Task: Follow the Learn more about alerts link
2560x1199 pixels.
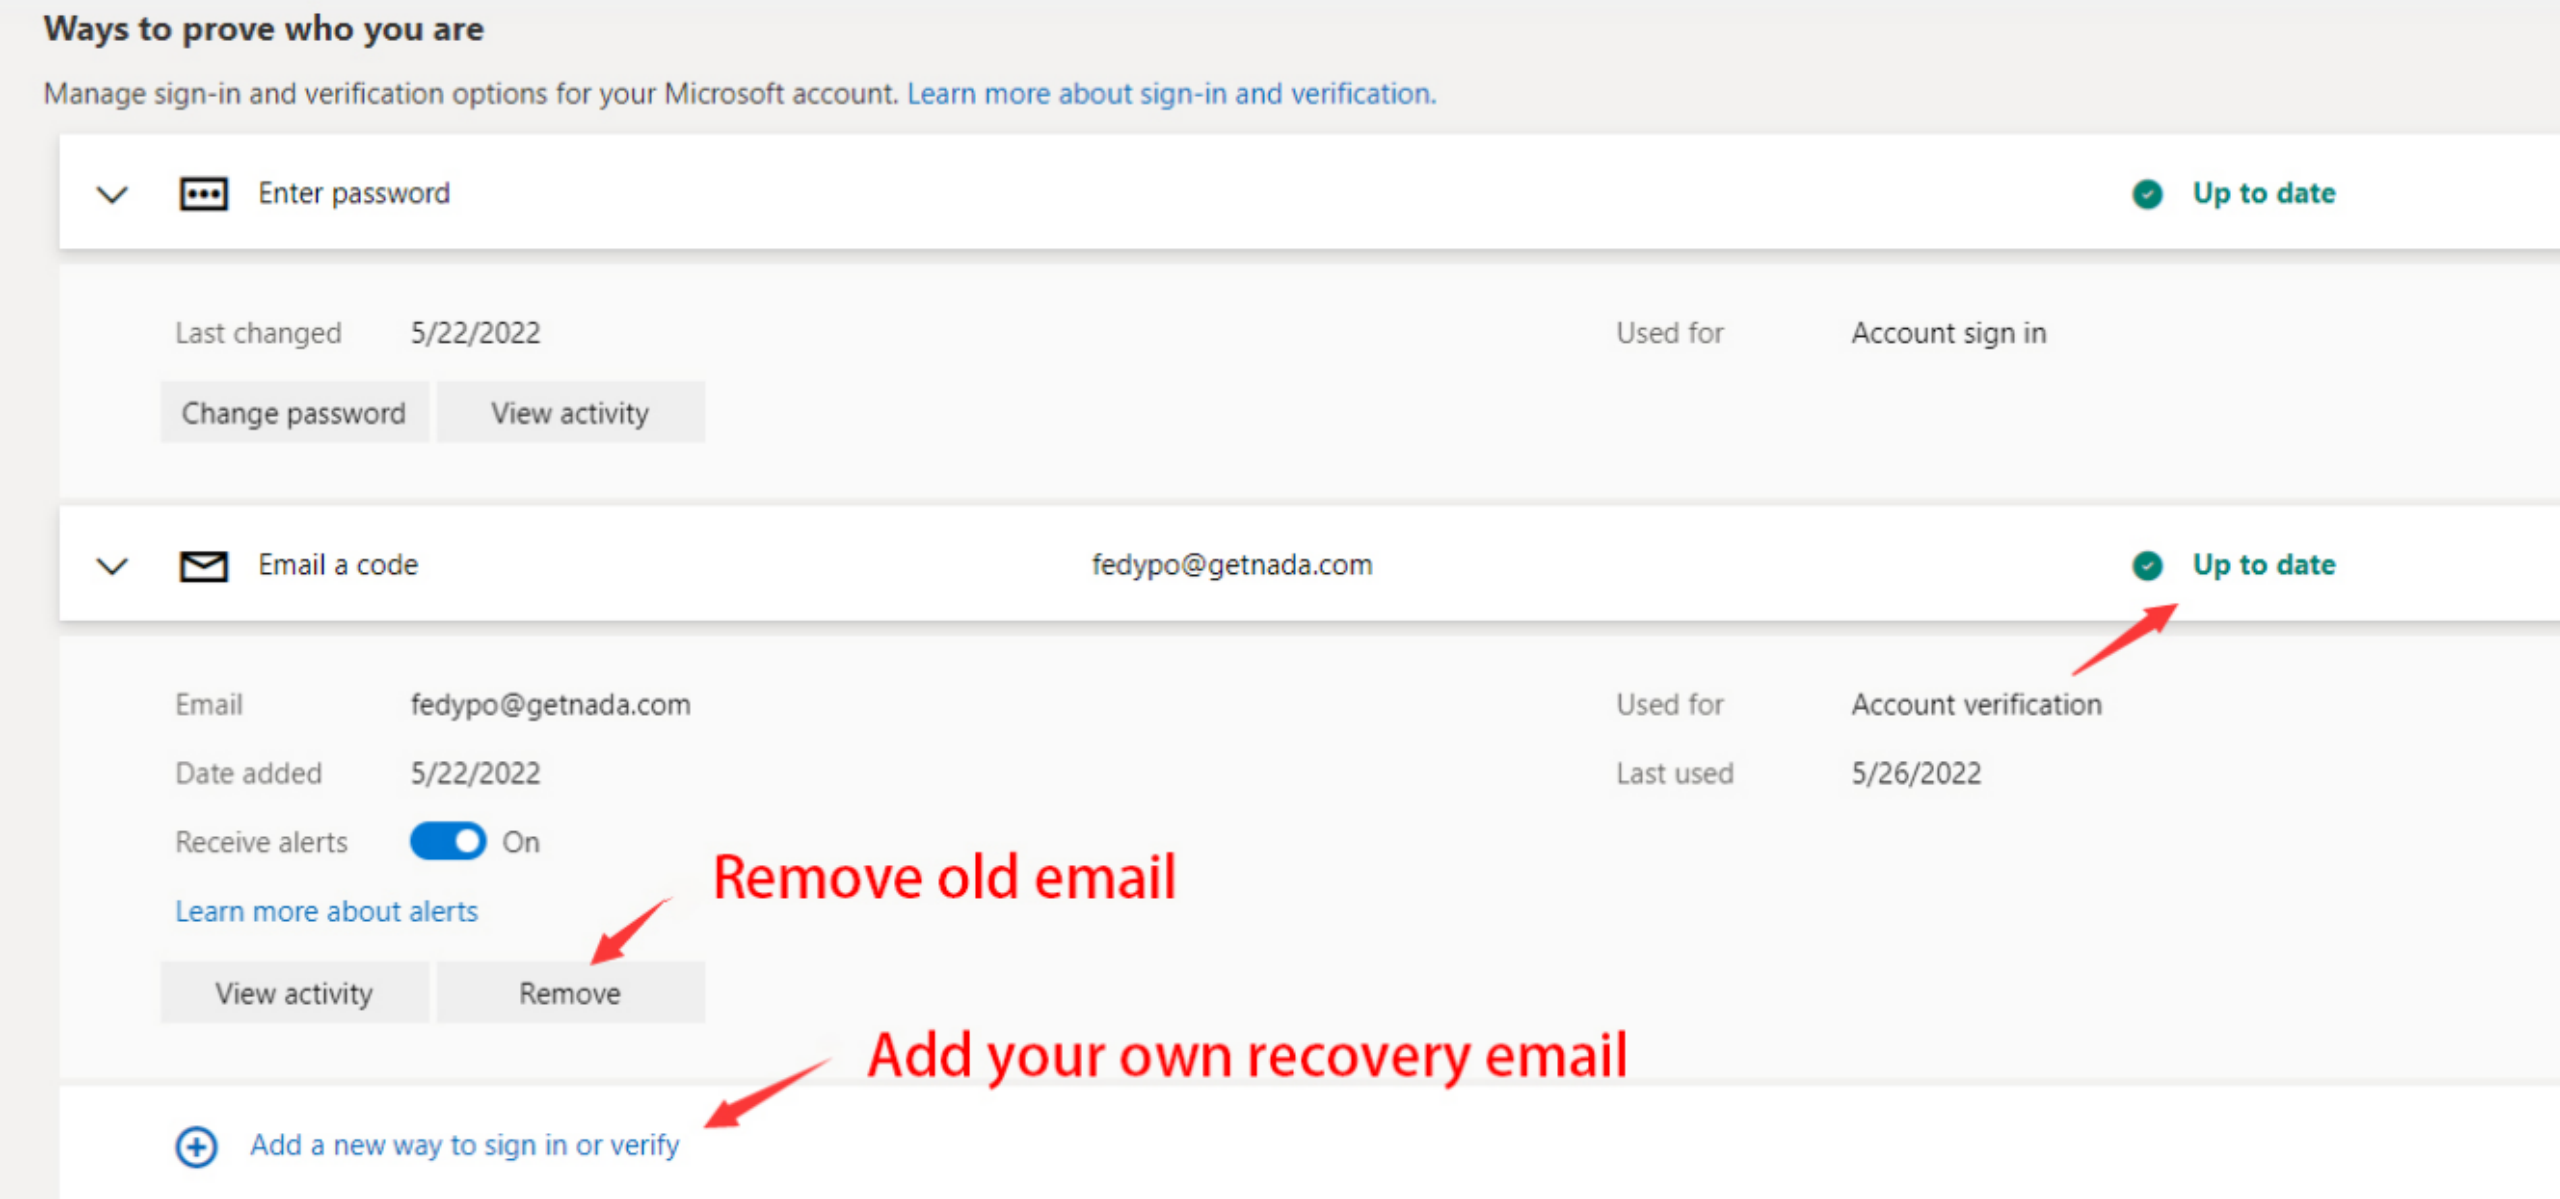Action: [x=326, y=912]
